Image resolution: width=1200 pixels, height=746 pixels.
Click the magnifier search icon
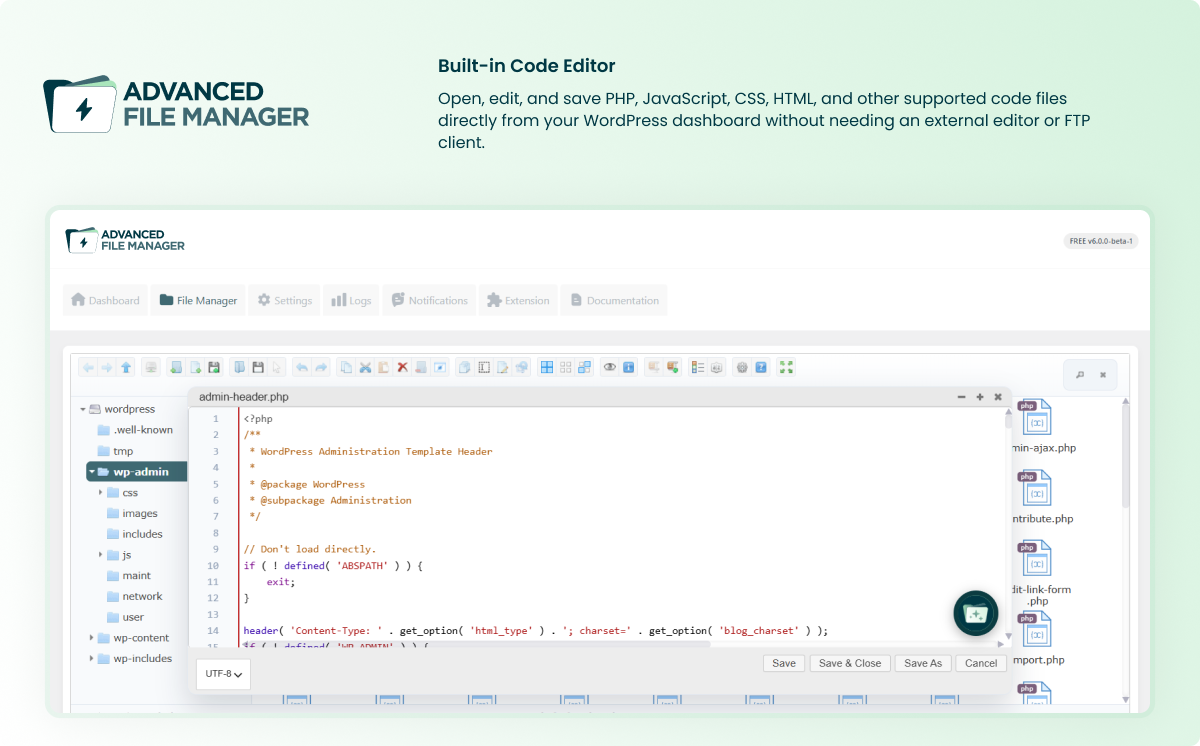pyautogui.click(x=1080, y=375)
